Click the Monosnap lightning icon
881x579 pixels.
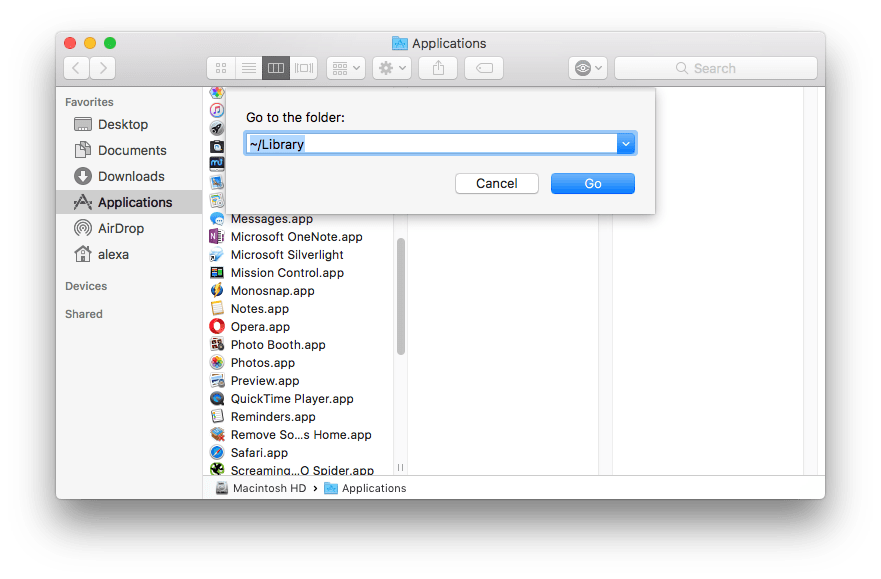(x=217, y=290)
